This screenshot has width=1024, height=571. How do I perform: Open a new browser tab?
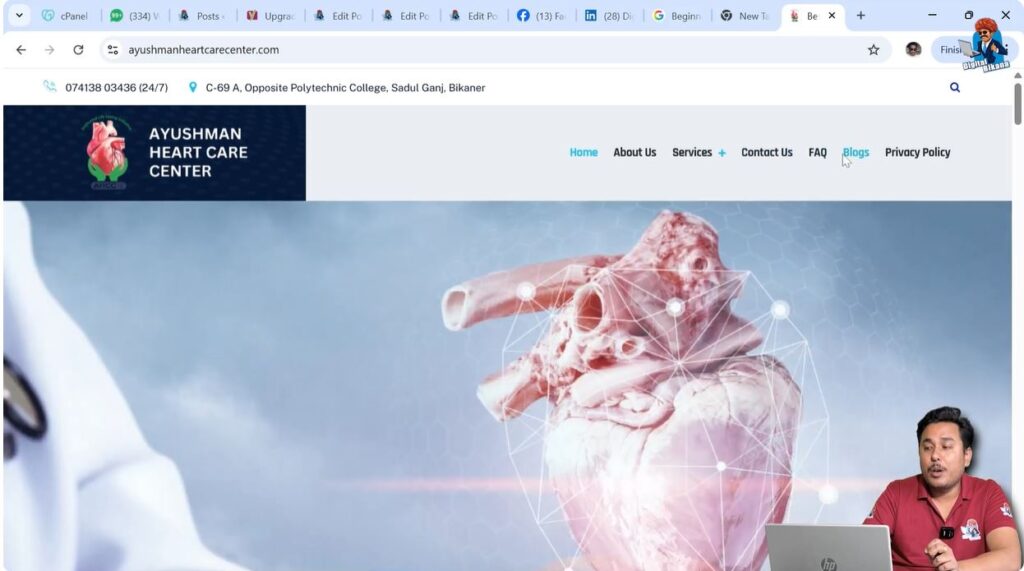(x=861, y=16)
